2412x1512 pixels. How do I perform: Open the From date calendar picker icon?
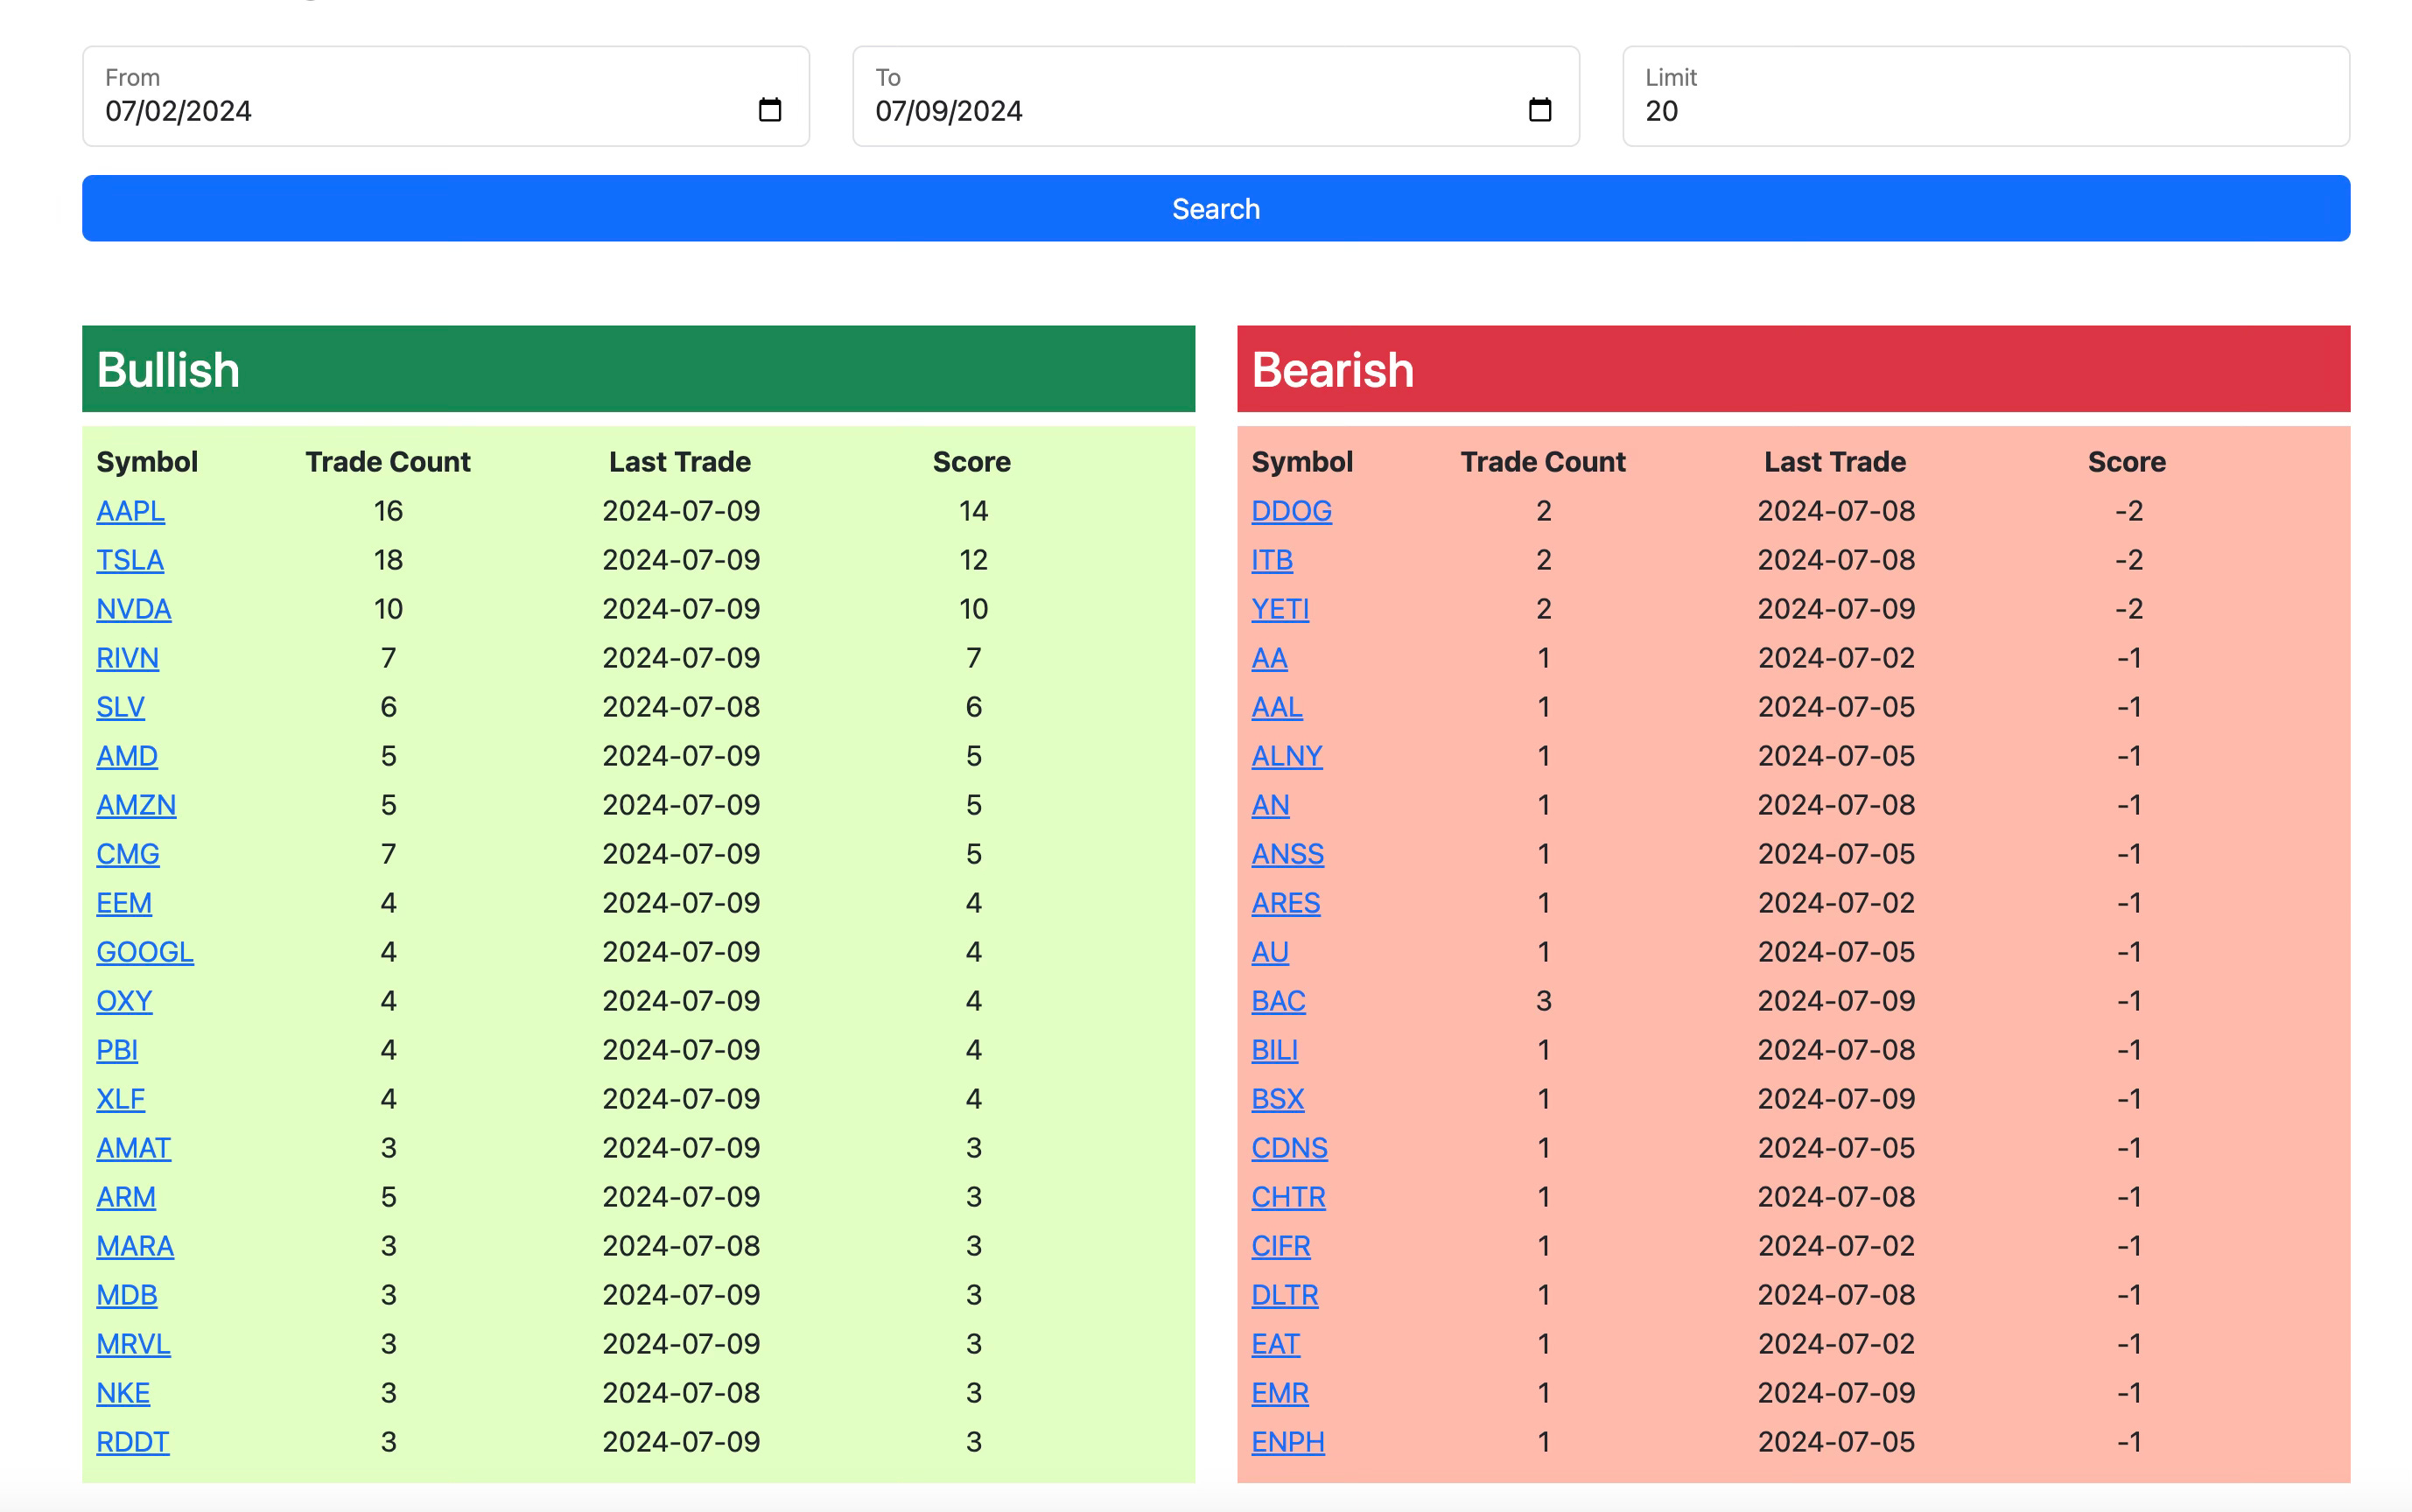[x=769, y=110]
